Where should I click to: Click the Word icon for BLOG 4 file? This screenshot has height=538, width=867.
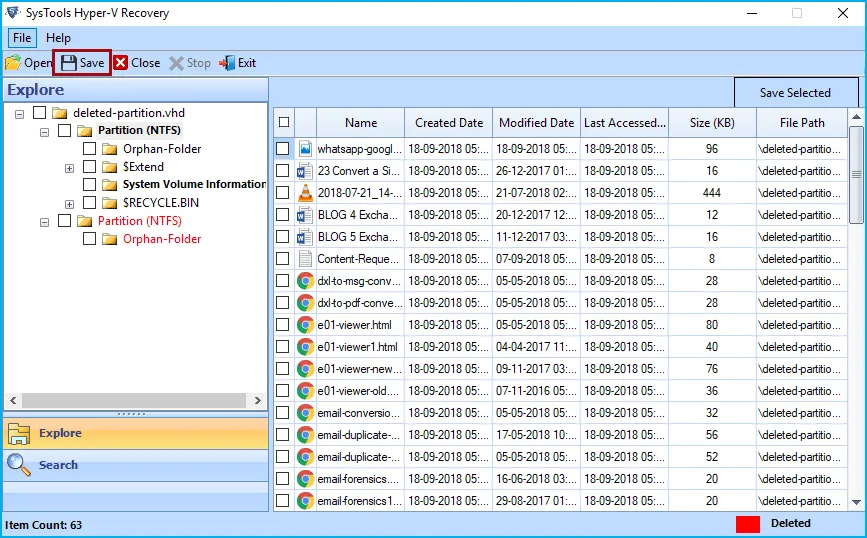point(306,215)
